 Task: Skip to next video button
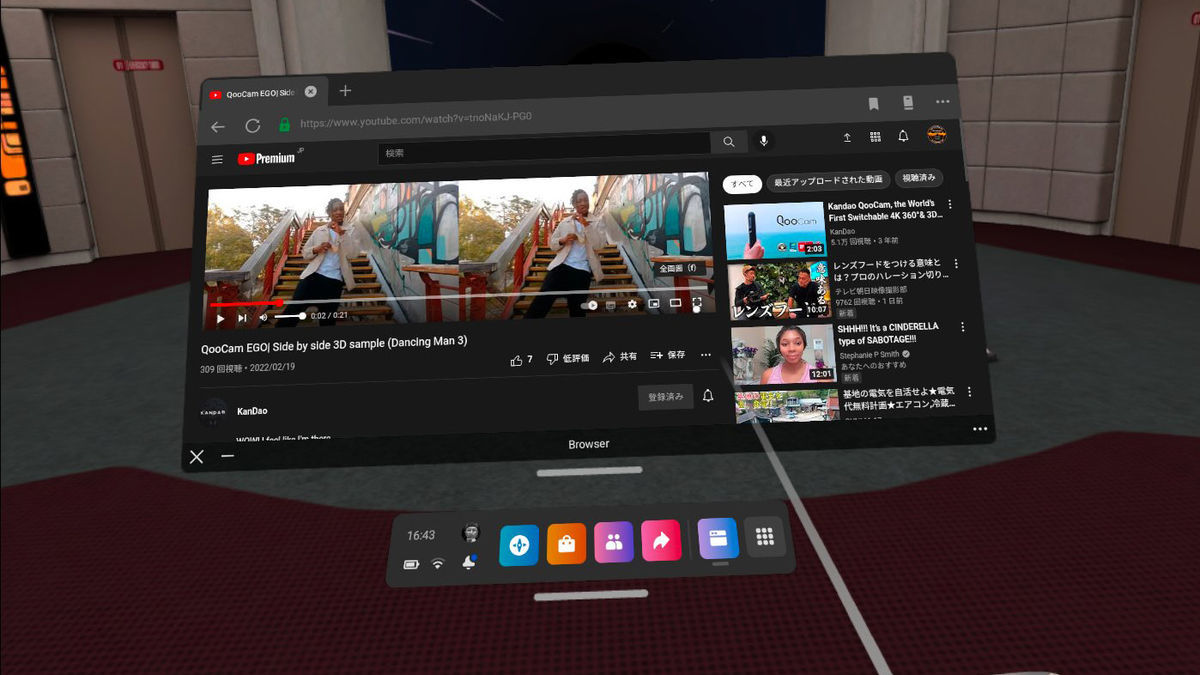(x=242, y=318)
